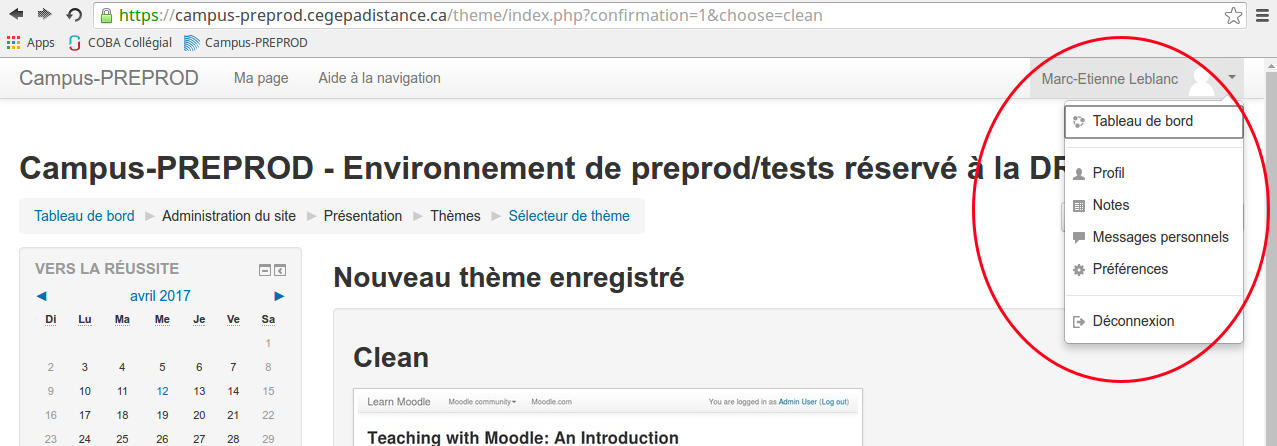
Task: Click the Sélecteur de thème breadcrumb link
Action: pos(569,216)
